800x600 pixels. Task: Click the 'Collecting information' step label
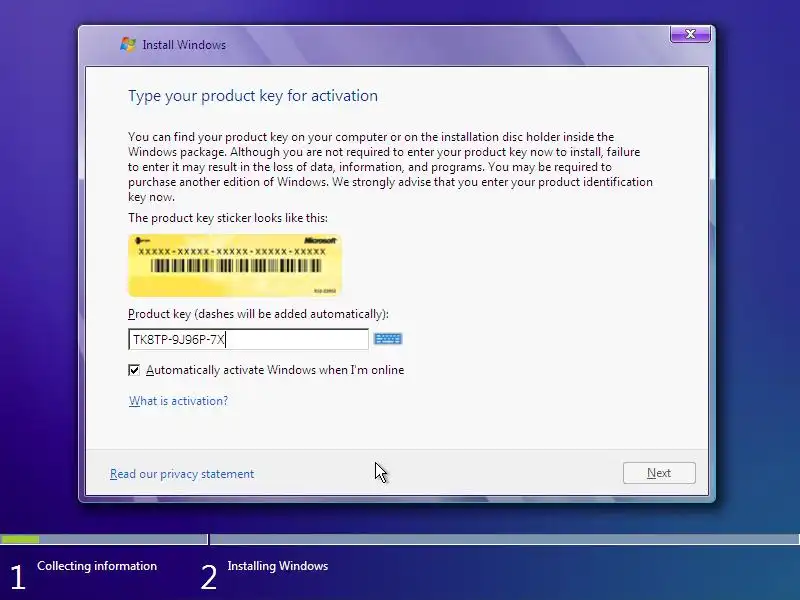click(x=97, y=566)
